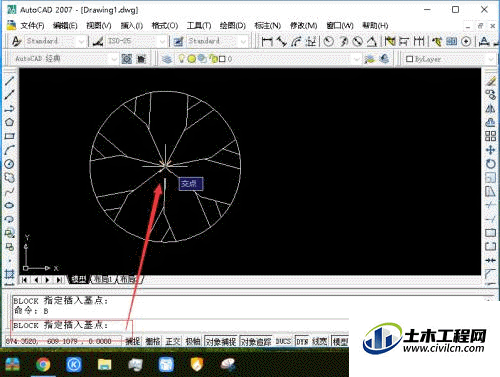500x377 pixels.
Task: Click the Text Style icon
Action: coord(16,41)
